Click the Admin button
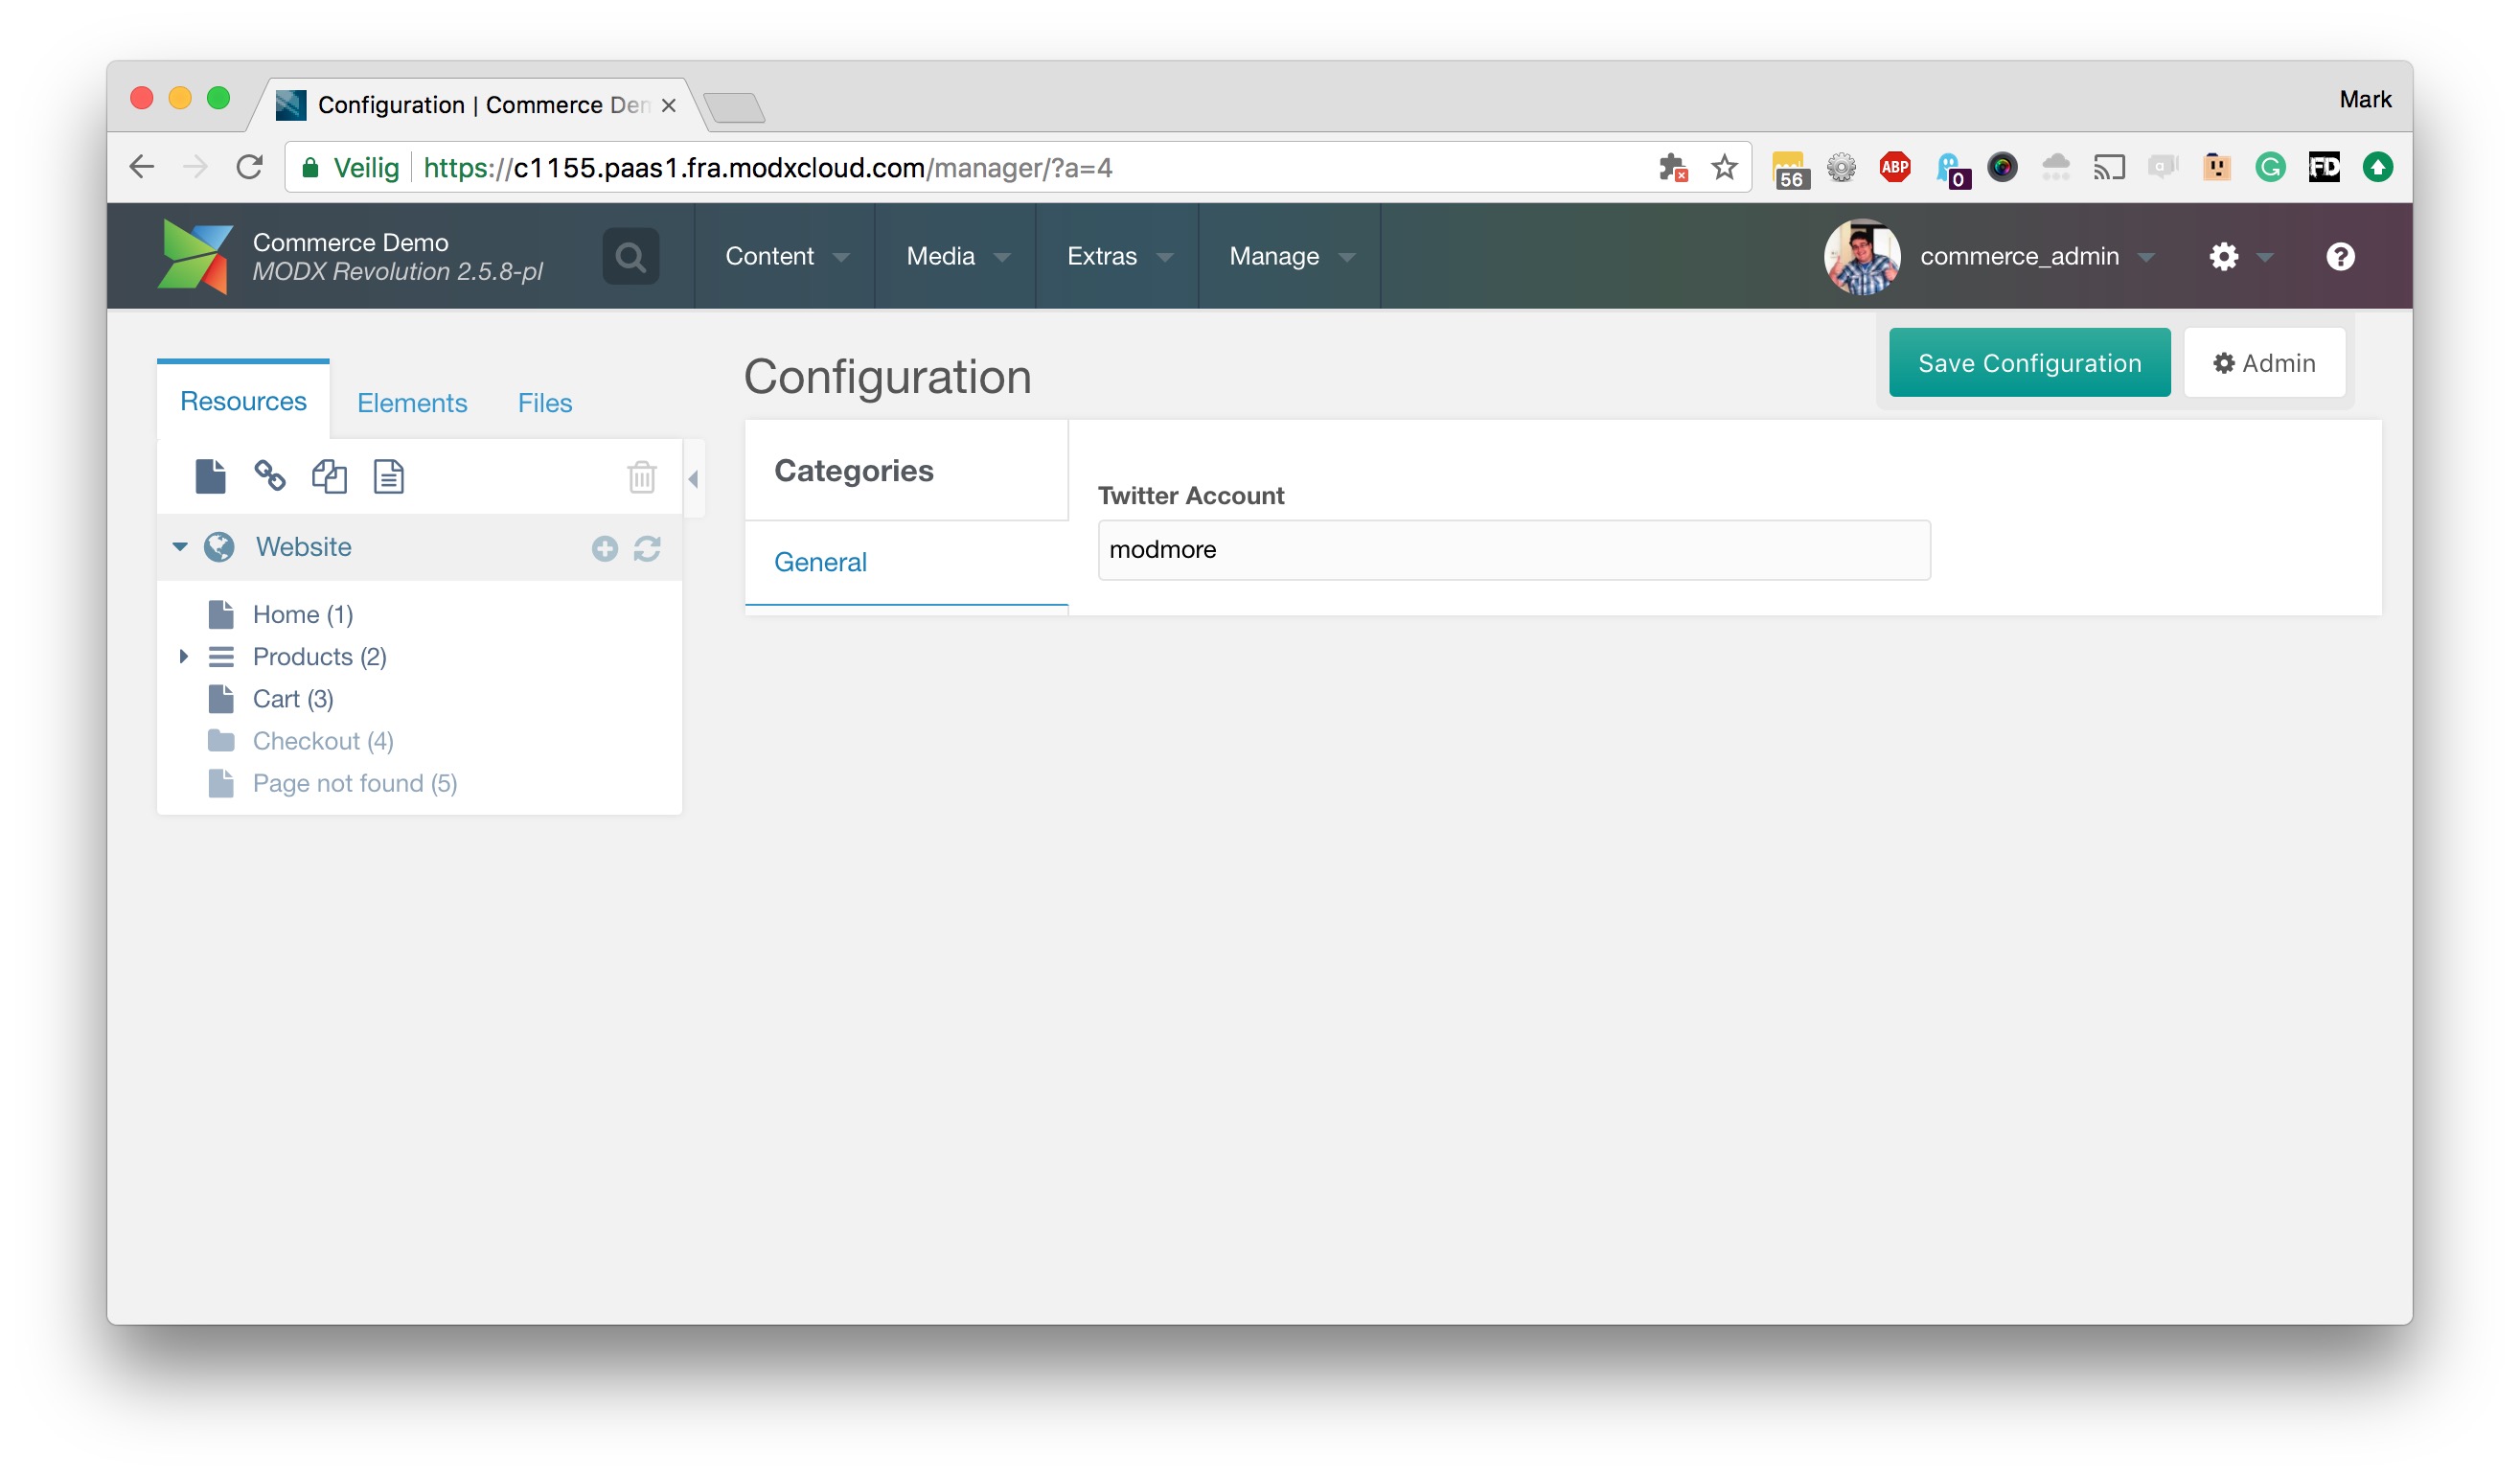2520x1478 pixels. 2264,363
